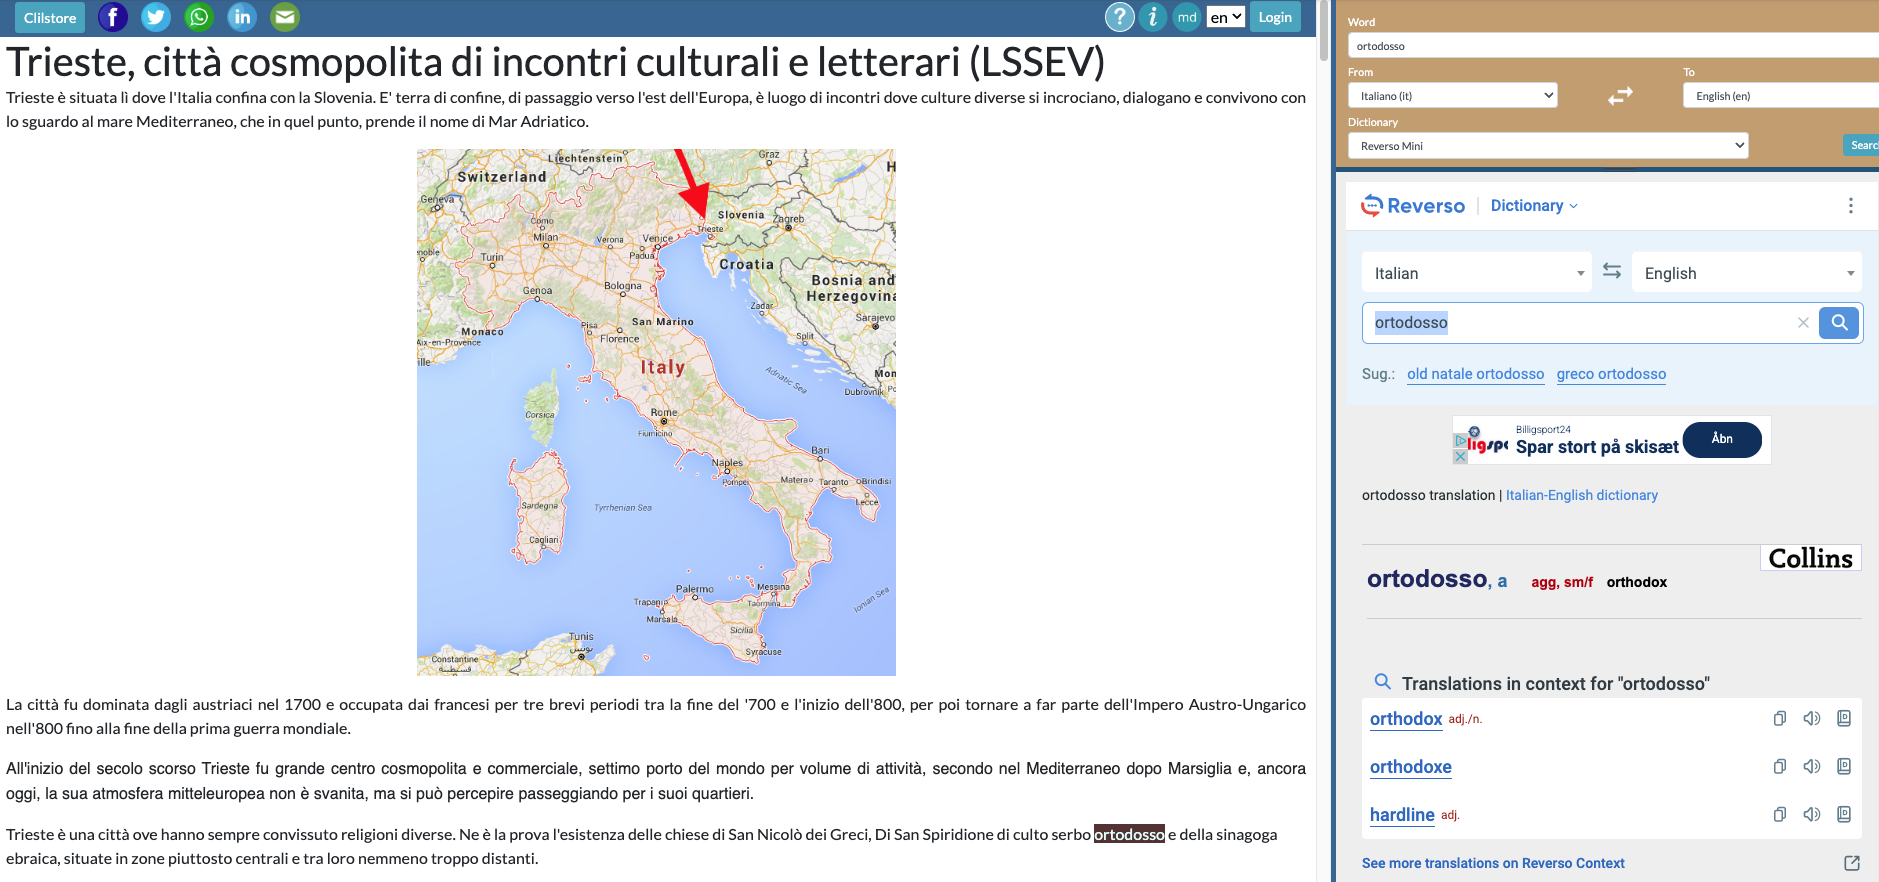Click highlighted word 'ortodosso' in text
The image size is (1879, 882).
point(1129,834)
